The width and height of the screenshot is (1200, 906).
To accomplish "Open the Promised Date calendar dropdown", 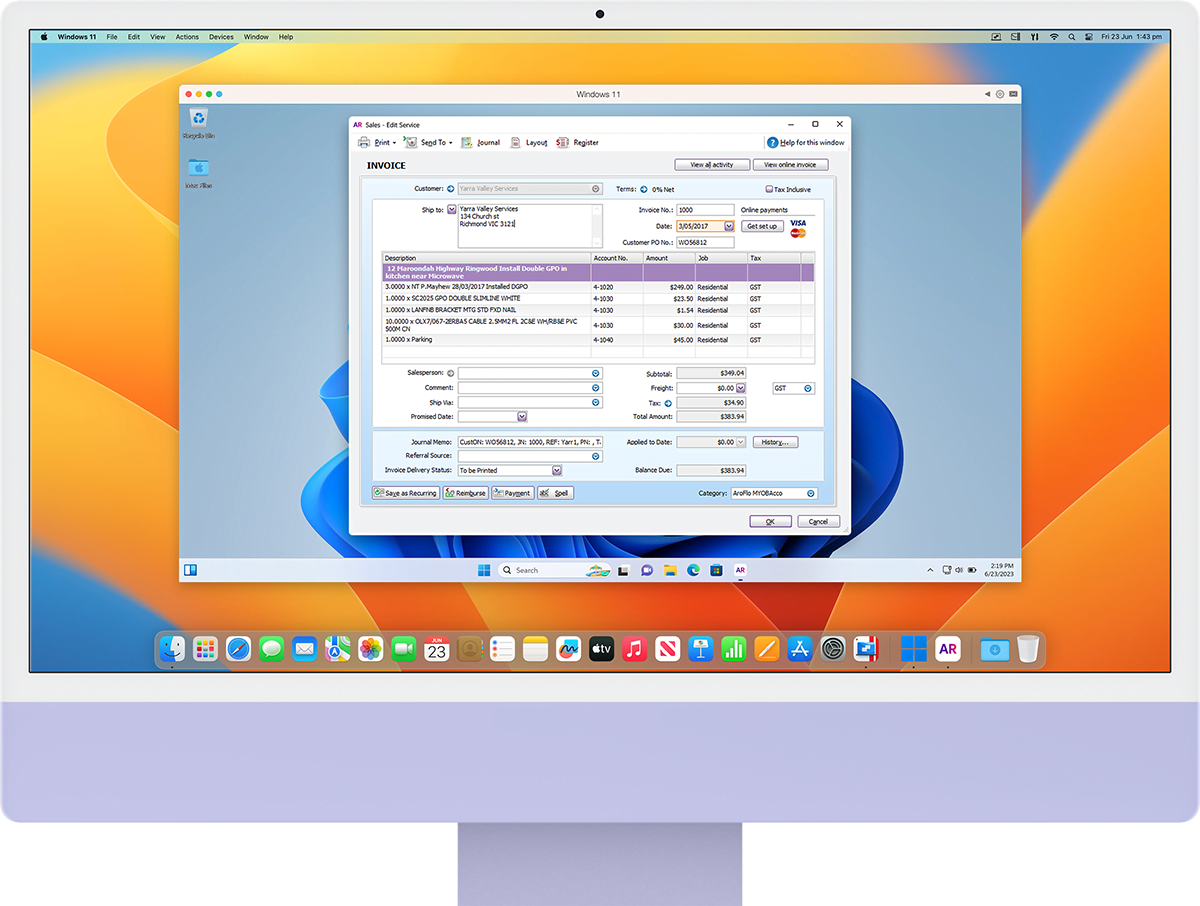I will coord(522,416).
